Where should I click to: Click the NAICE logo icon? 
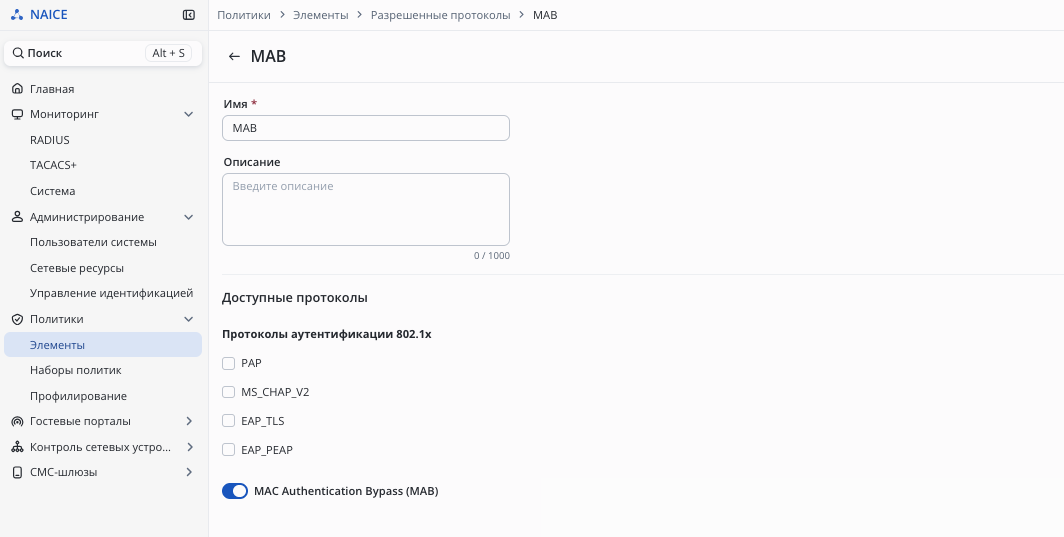[16, 15]
